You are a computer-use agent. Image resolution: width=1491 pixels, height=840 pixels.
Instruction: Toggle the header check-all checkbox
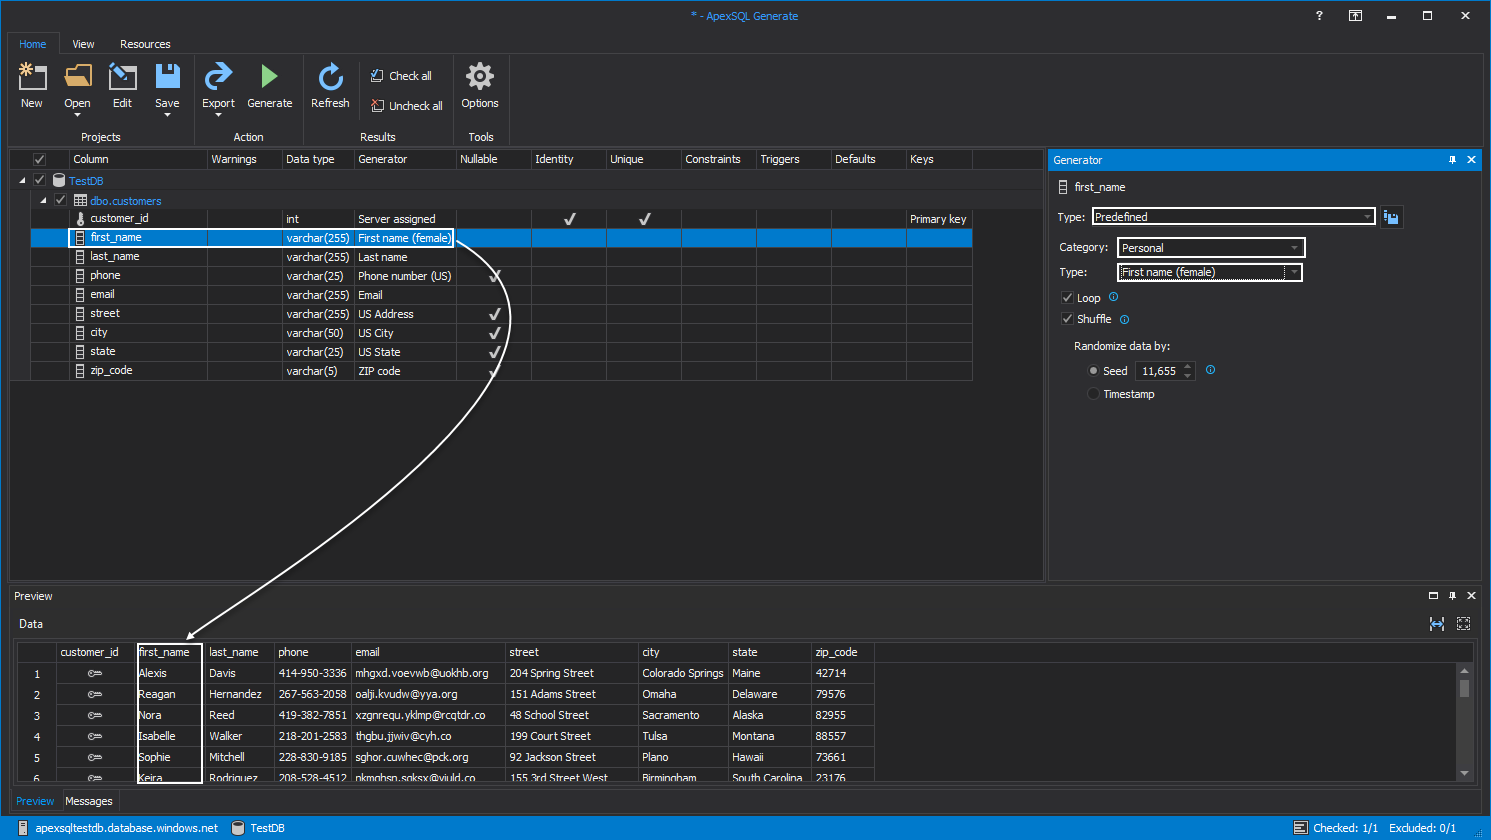click(x=39, y=159)
